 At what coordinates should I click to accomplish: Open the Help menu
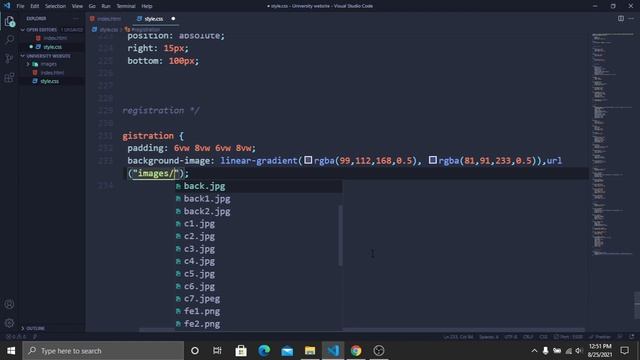[147, 6]
